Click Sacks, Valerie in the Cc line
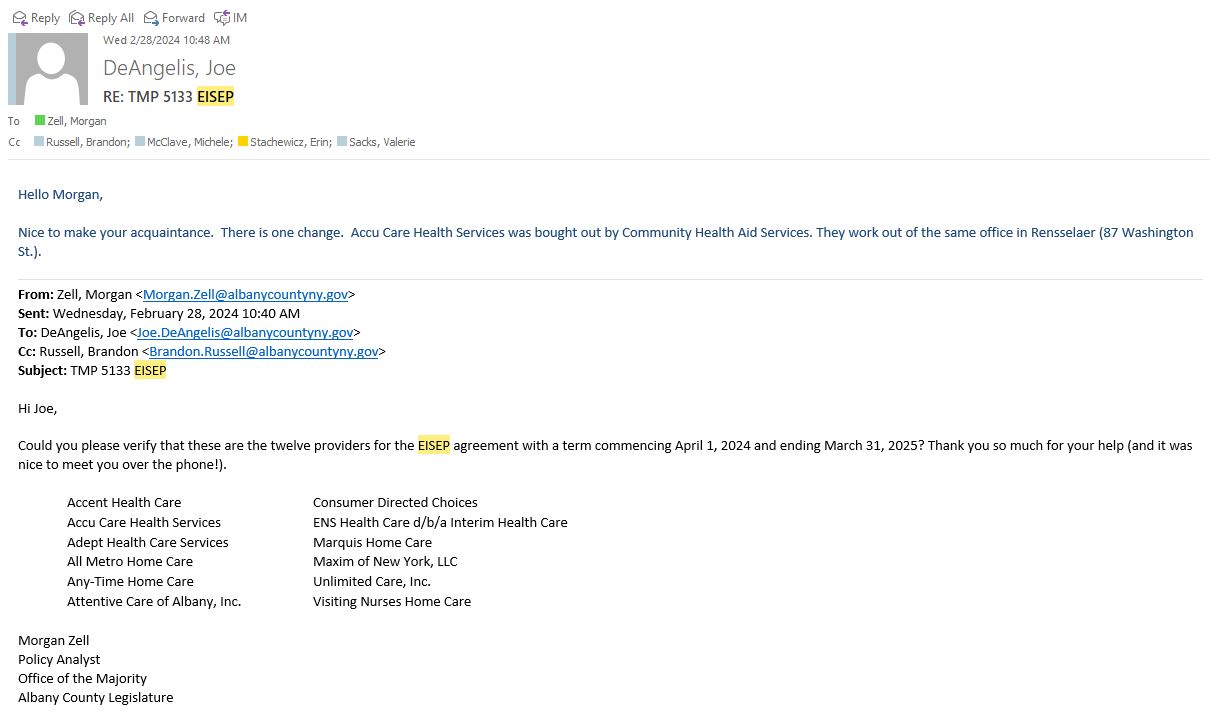 click(382, 142)
